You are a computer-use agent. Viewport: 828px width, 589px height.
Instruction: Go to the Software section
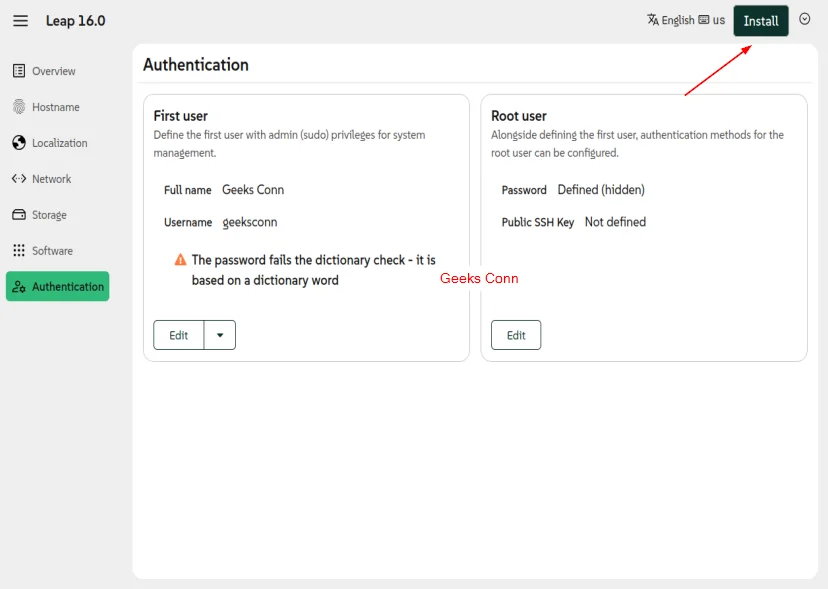point(52,251)
